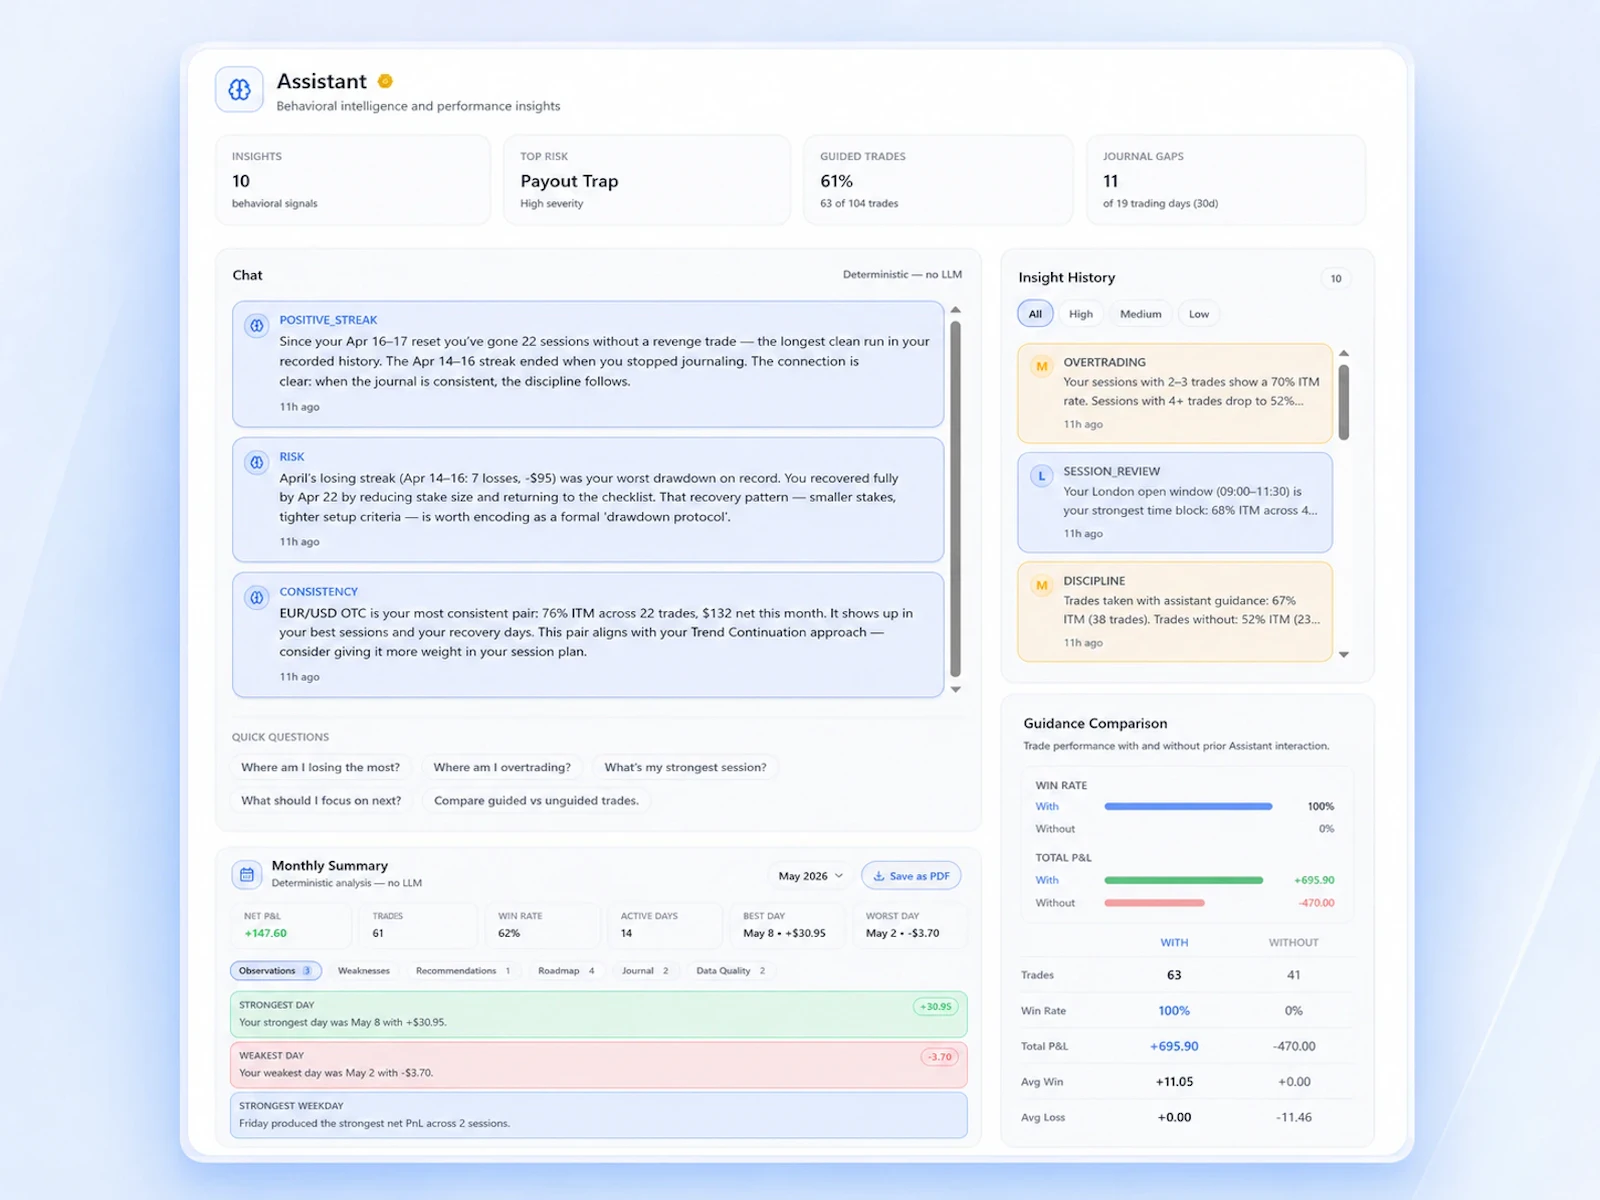Click the RISK message brain icon
The width and height of the screenshot is (1600, 1200).
[x=257, y=462]
